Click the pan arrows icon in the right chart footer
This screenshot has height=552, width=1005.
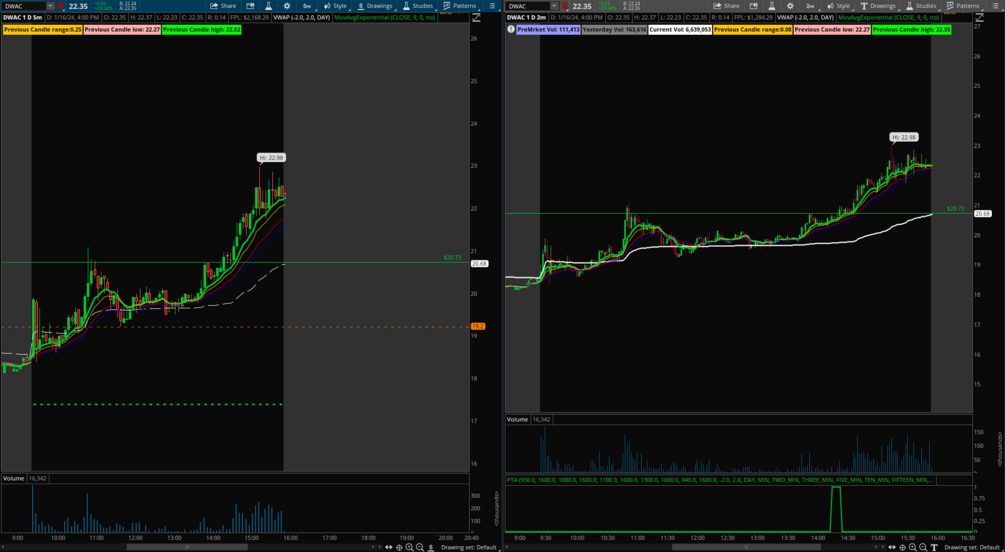(892, 547)
